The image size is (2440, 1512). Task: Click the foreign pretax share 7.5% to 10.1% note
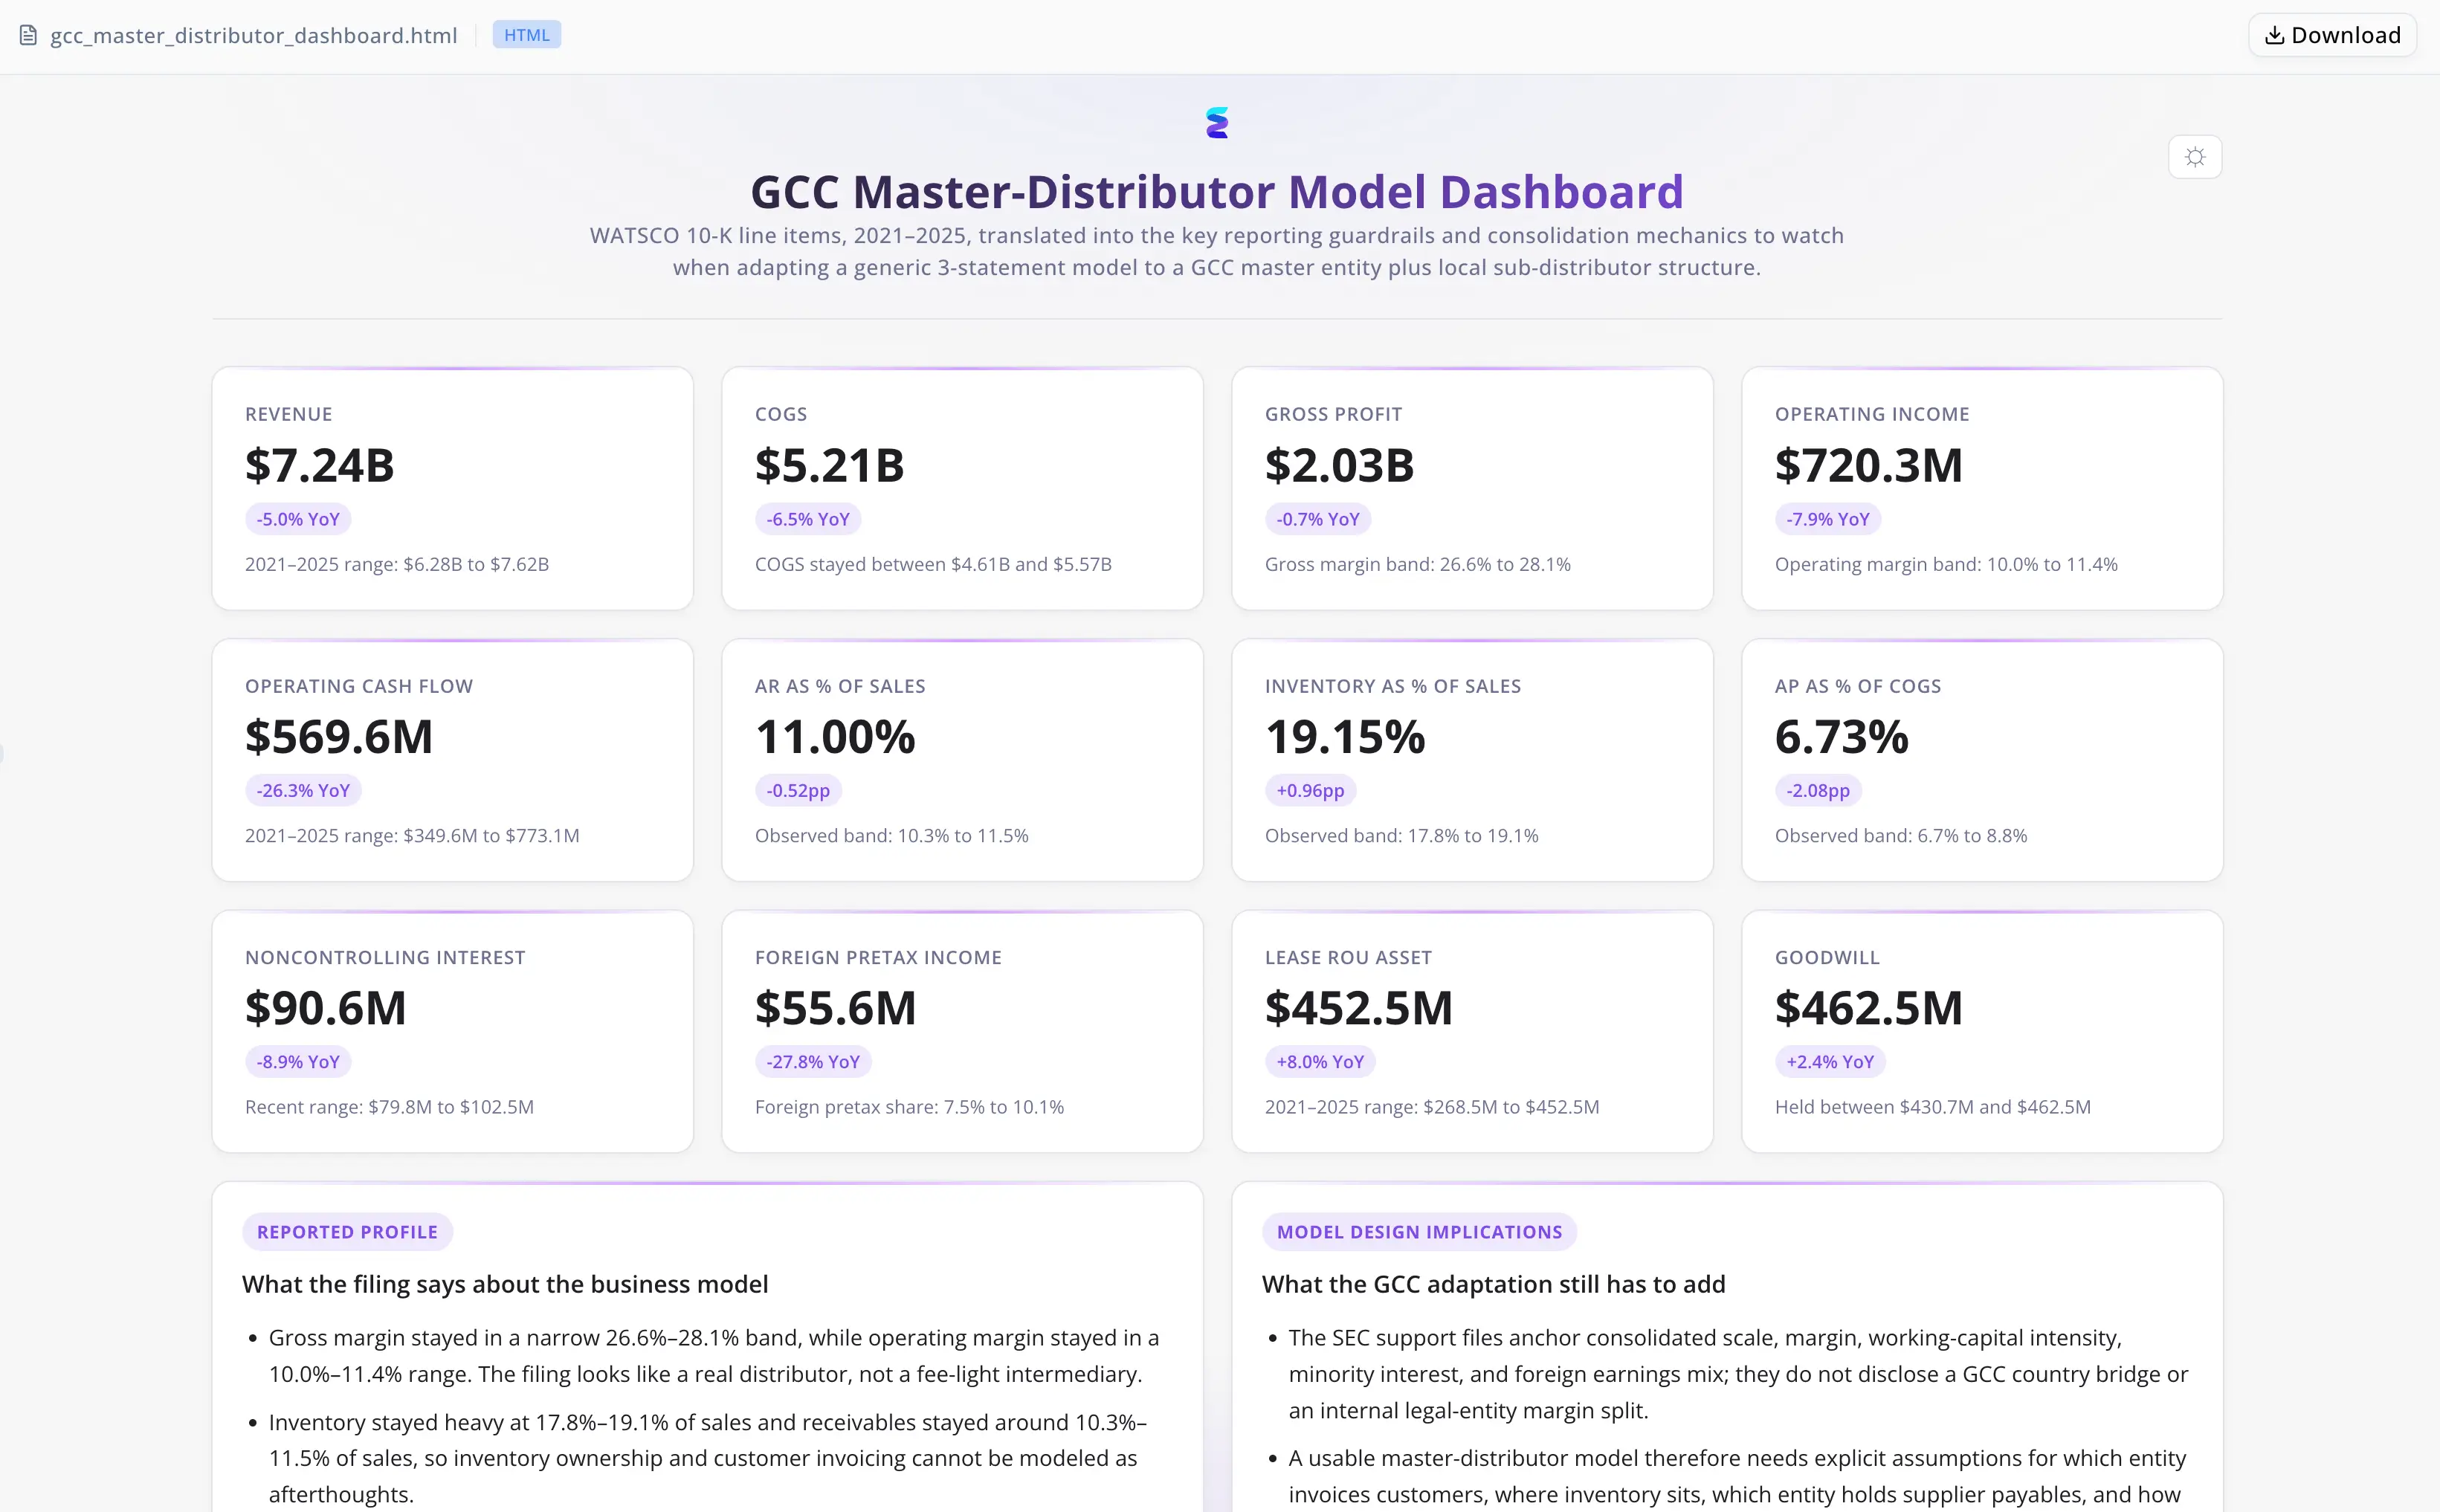tap(909, 1107)
